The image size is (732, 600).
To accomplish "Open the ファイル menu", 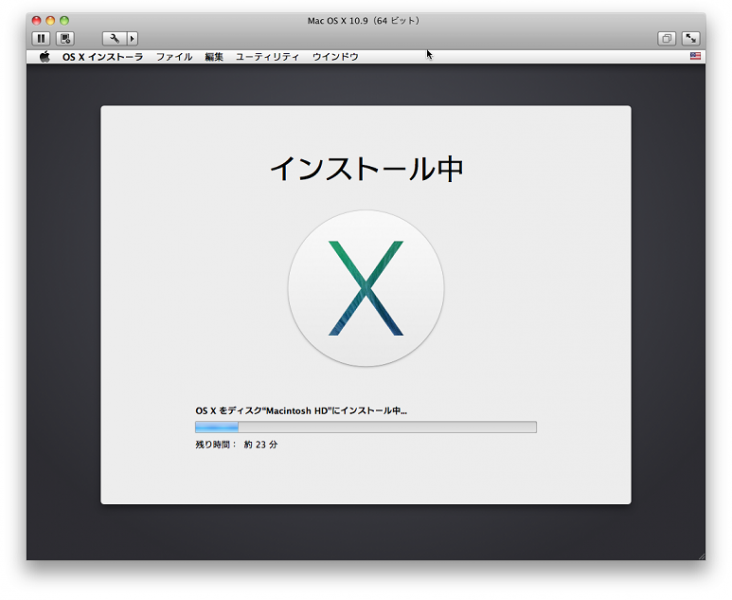I will 174,57.
